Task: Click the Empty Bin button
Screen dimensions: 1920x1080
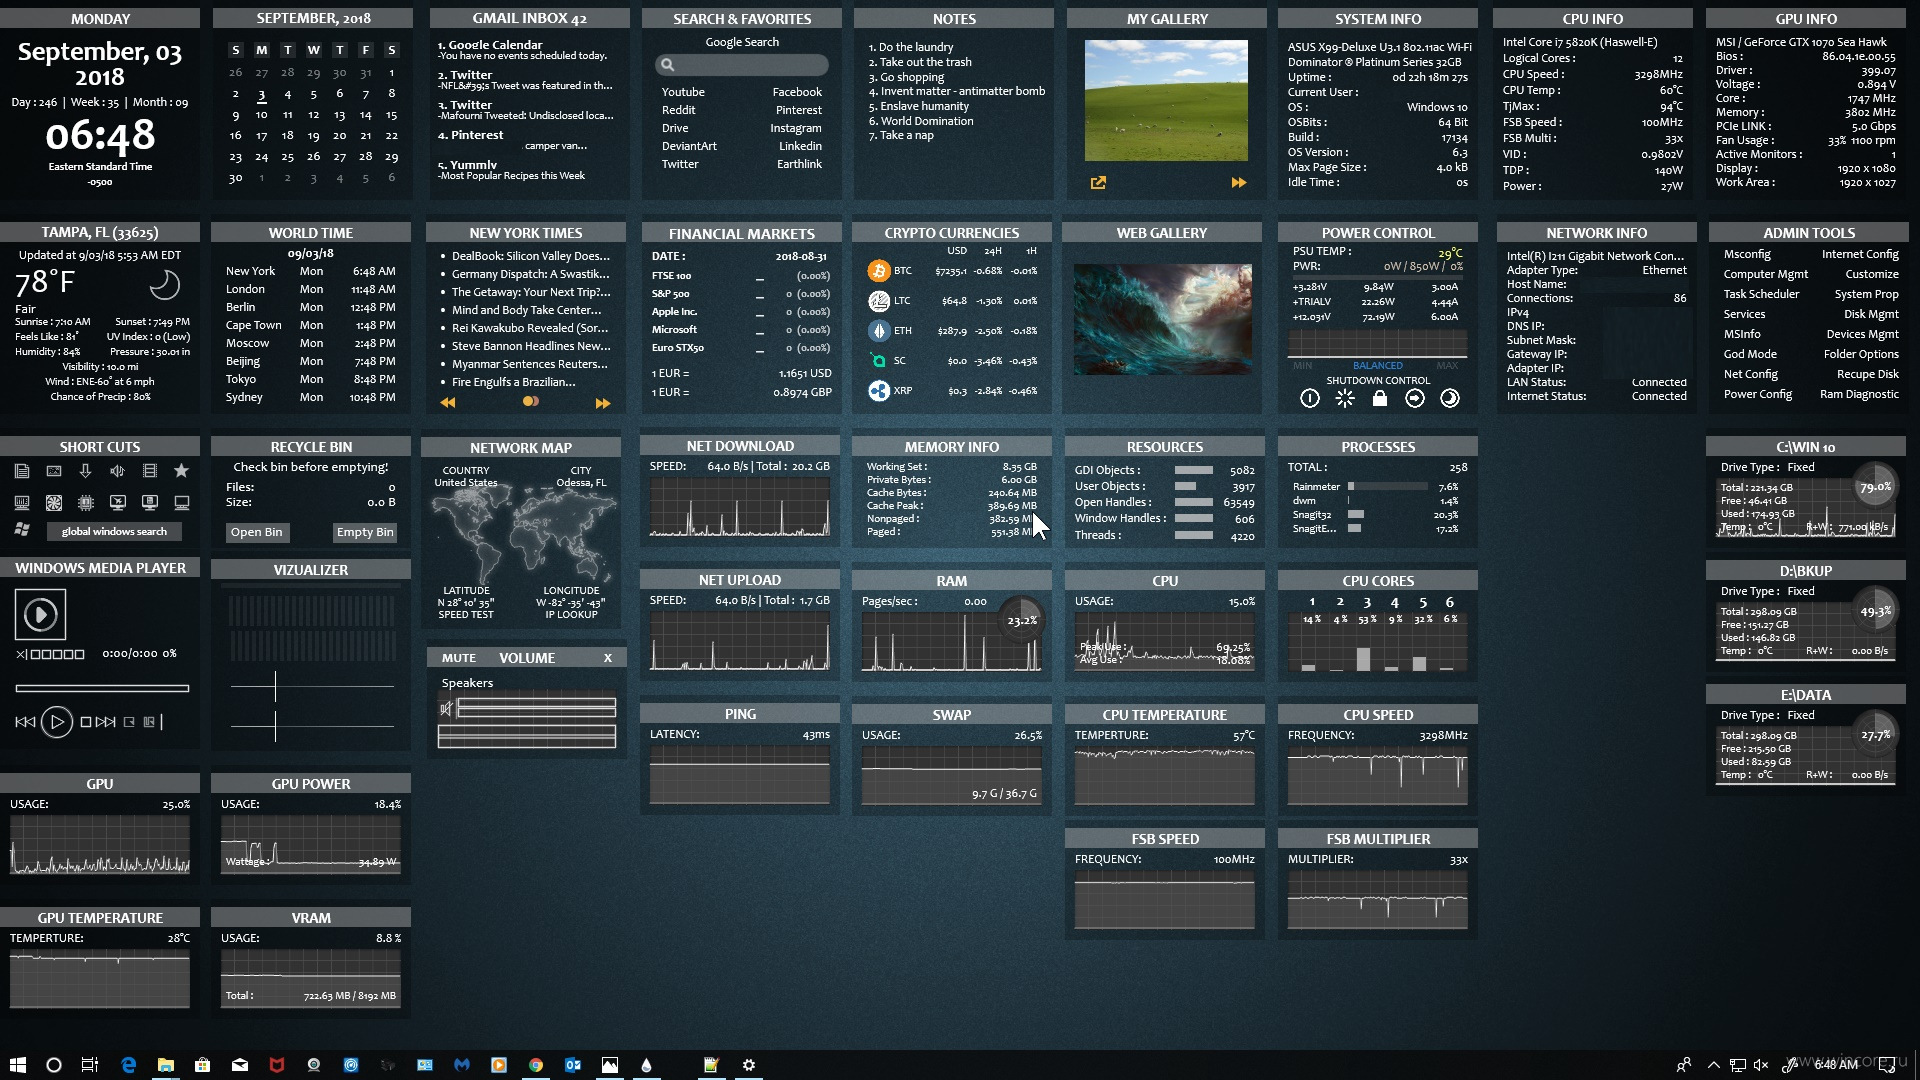Action: coord(365,532)
